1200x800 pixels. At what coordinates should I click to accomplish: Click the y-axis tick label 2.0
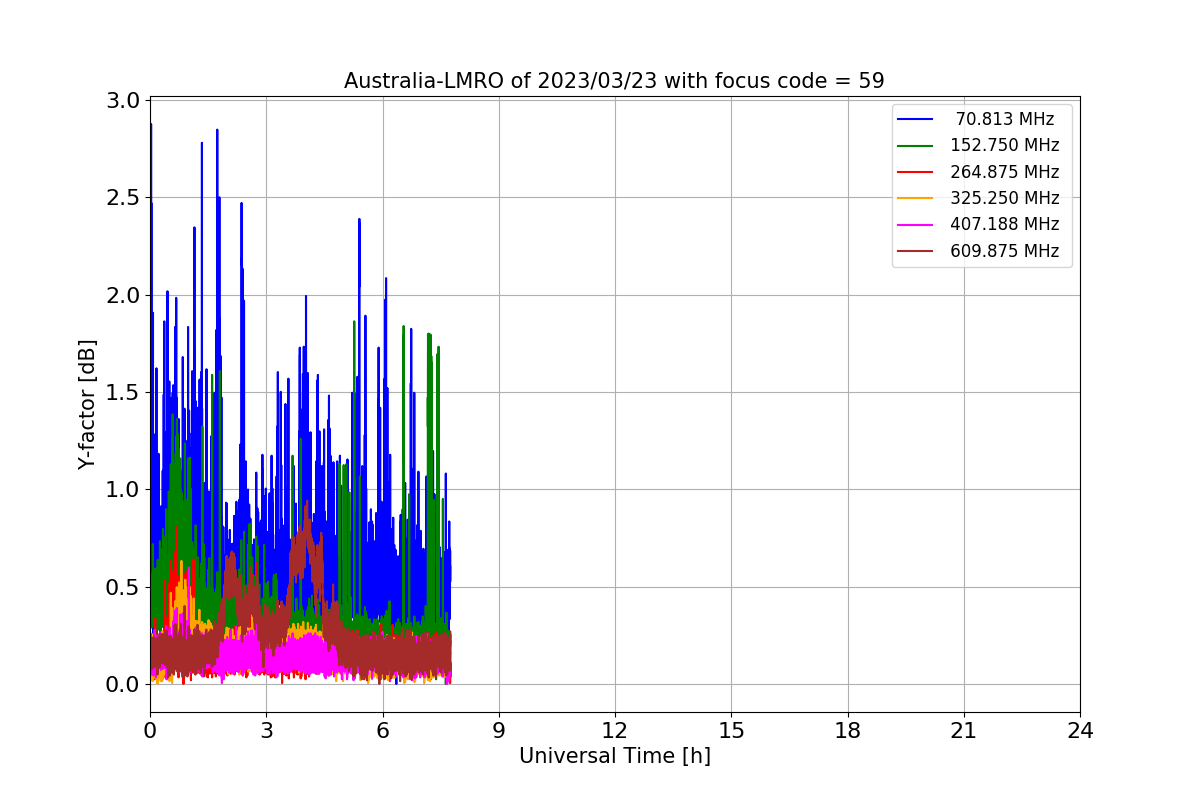[123, 295]
